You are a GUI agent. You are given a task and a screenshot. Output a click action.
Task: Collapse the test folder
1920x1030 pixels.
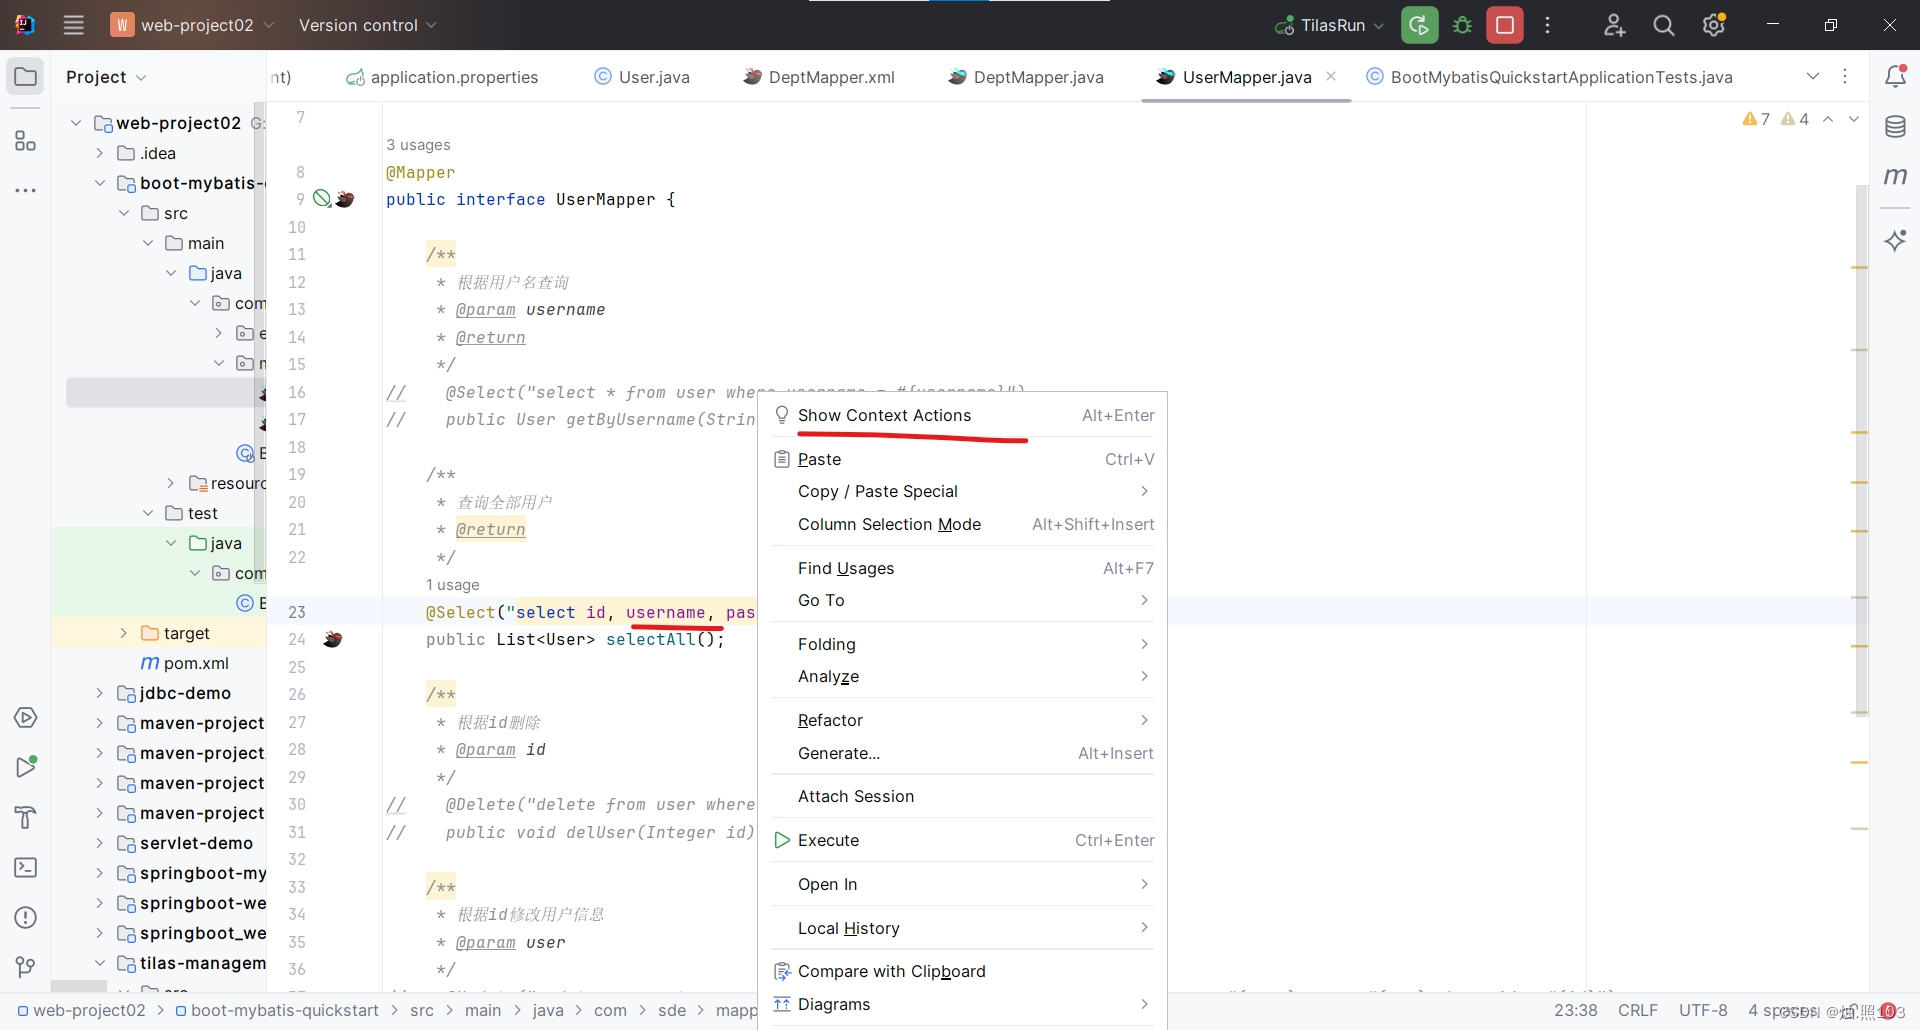147,513
